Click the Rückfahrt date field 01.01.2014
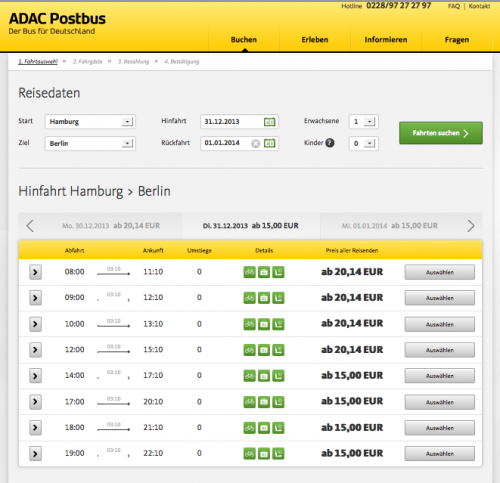 pos(239,143)
